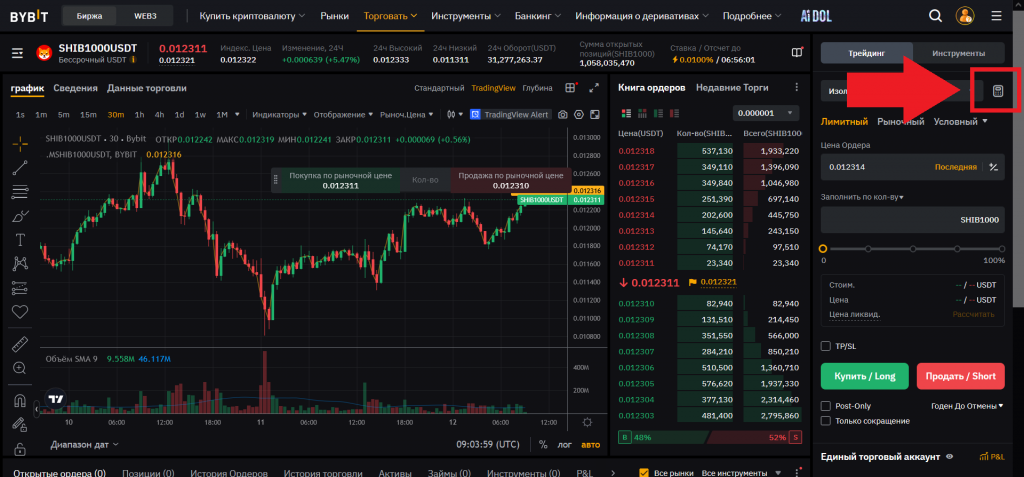Open the order book 0.000001 precision dropdown
Screen dimensions: 1024x477
click(765, 113)
